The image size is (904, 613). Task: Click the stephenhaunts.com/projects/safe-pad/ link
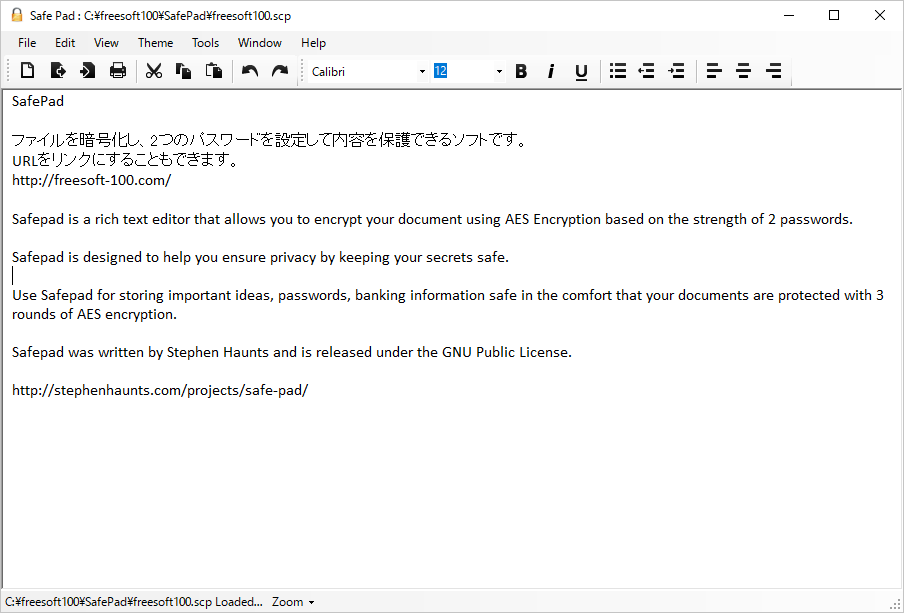coord(160,390)
